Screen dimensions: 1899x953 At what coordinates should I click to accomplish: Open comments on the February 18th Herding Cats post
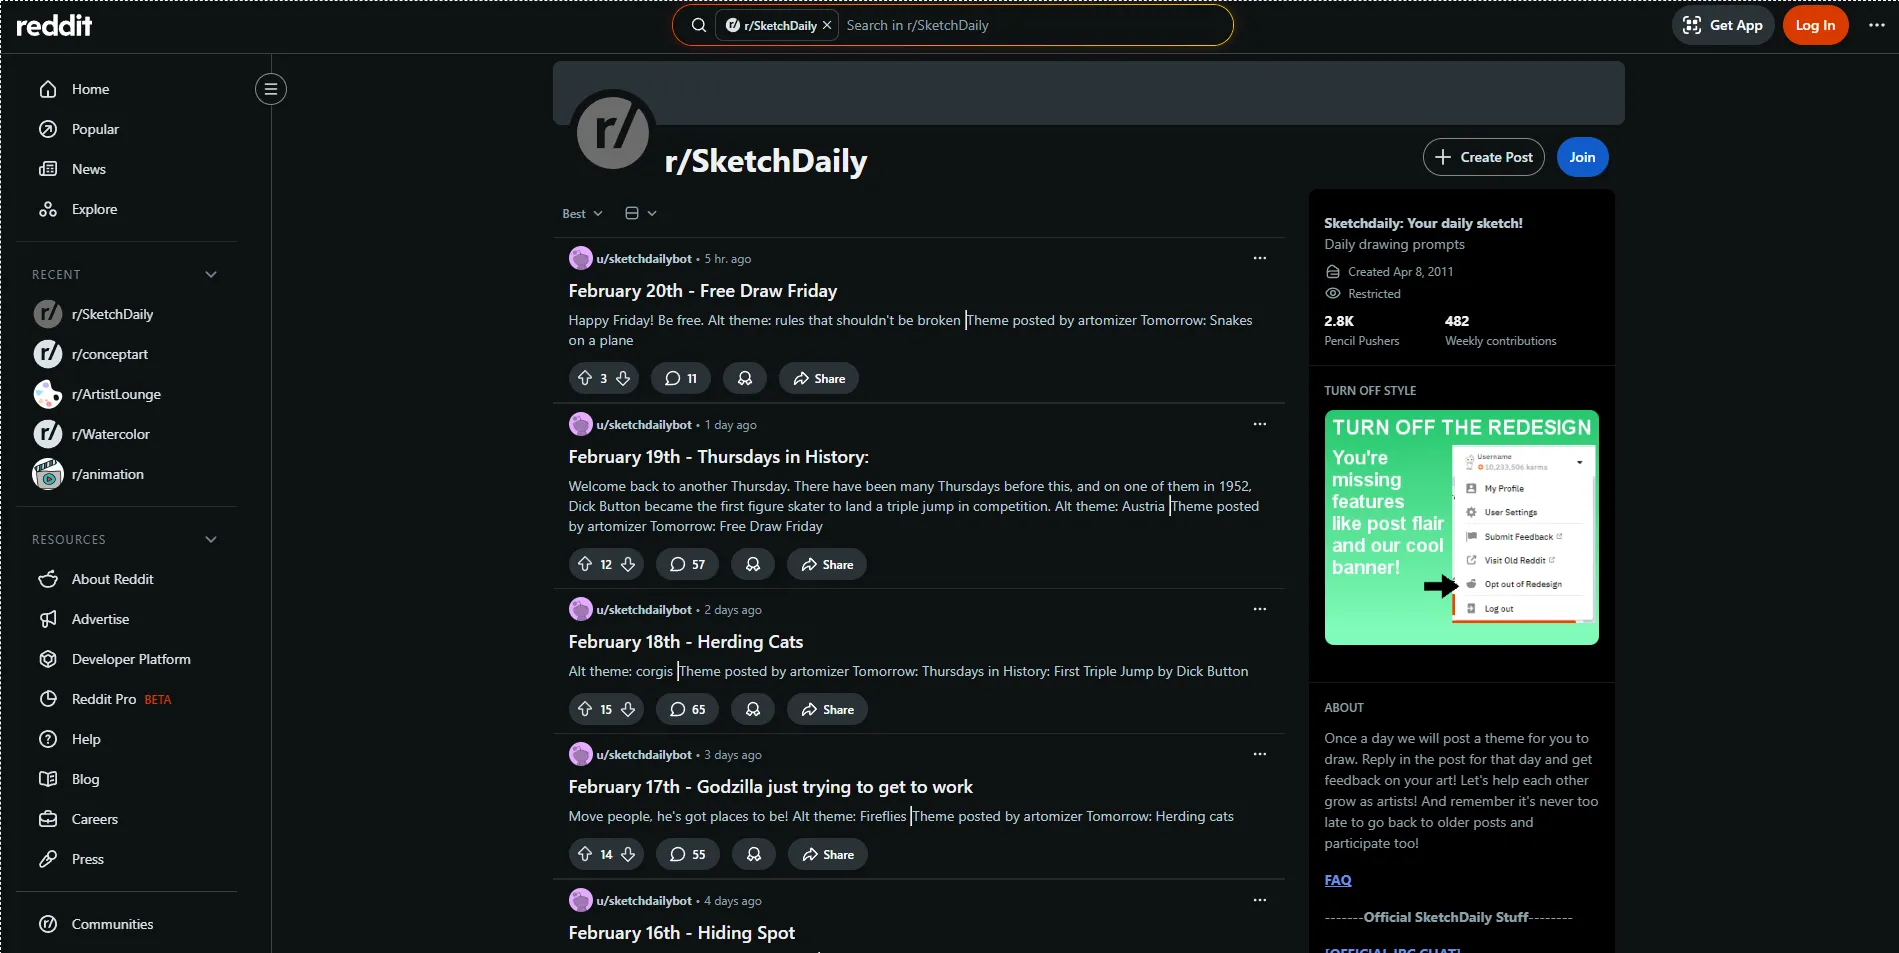(687, 709)
